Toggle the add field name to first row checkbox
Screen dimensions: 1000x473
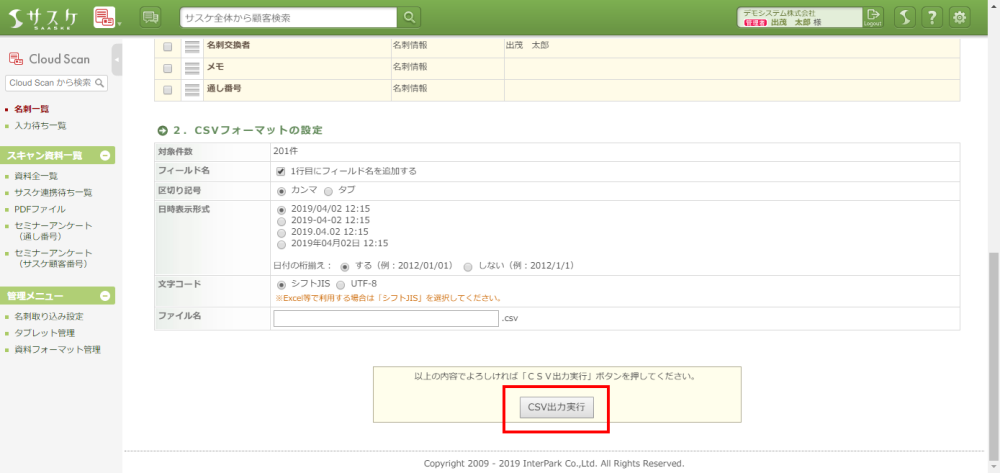(281, 171)
